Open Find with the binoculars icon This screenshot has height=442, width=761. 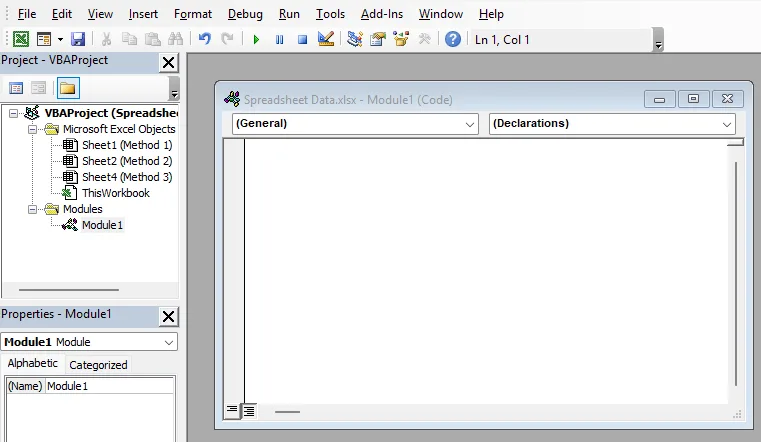tap(175, 39)
